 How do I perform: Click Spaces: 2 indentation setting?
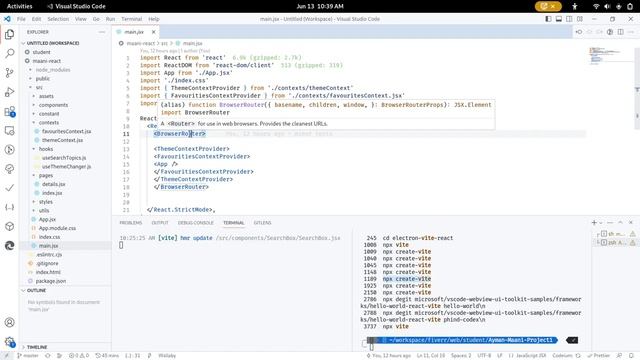click(x=461, y=356)
